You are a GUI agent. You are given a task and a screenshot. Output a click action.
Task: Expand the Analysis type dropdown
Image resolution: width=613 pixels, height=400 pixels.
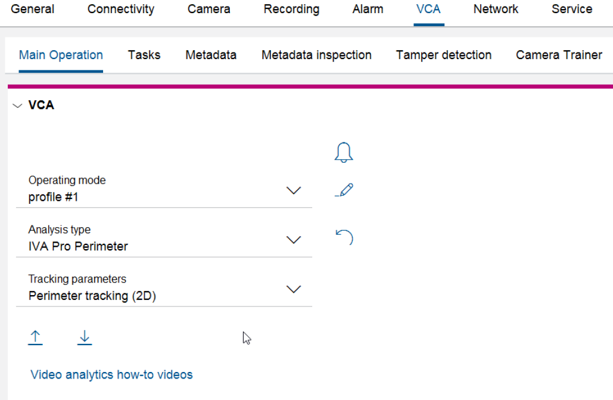[293, 239]
